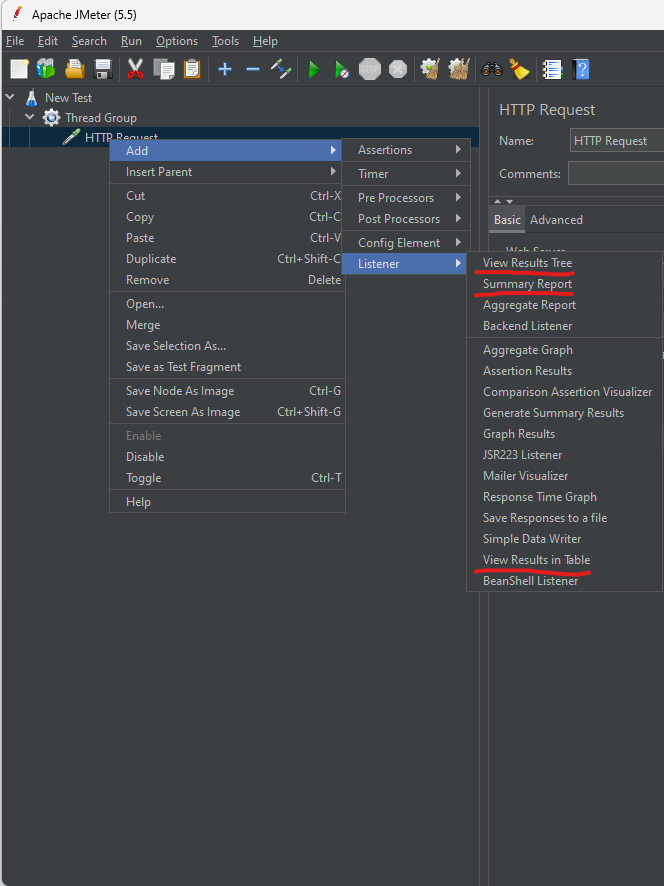Open the Help menu in menu bar
664x886 pixels.
265,41
